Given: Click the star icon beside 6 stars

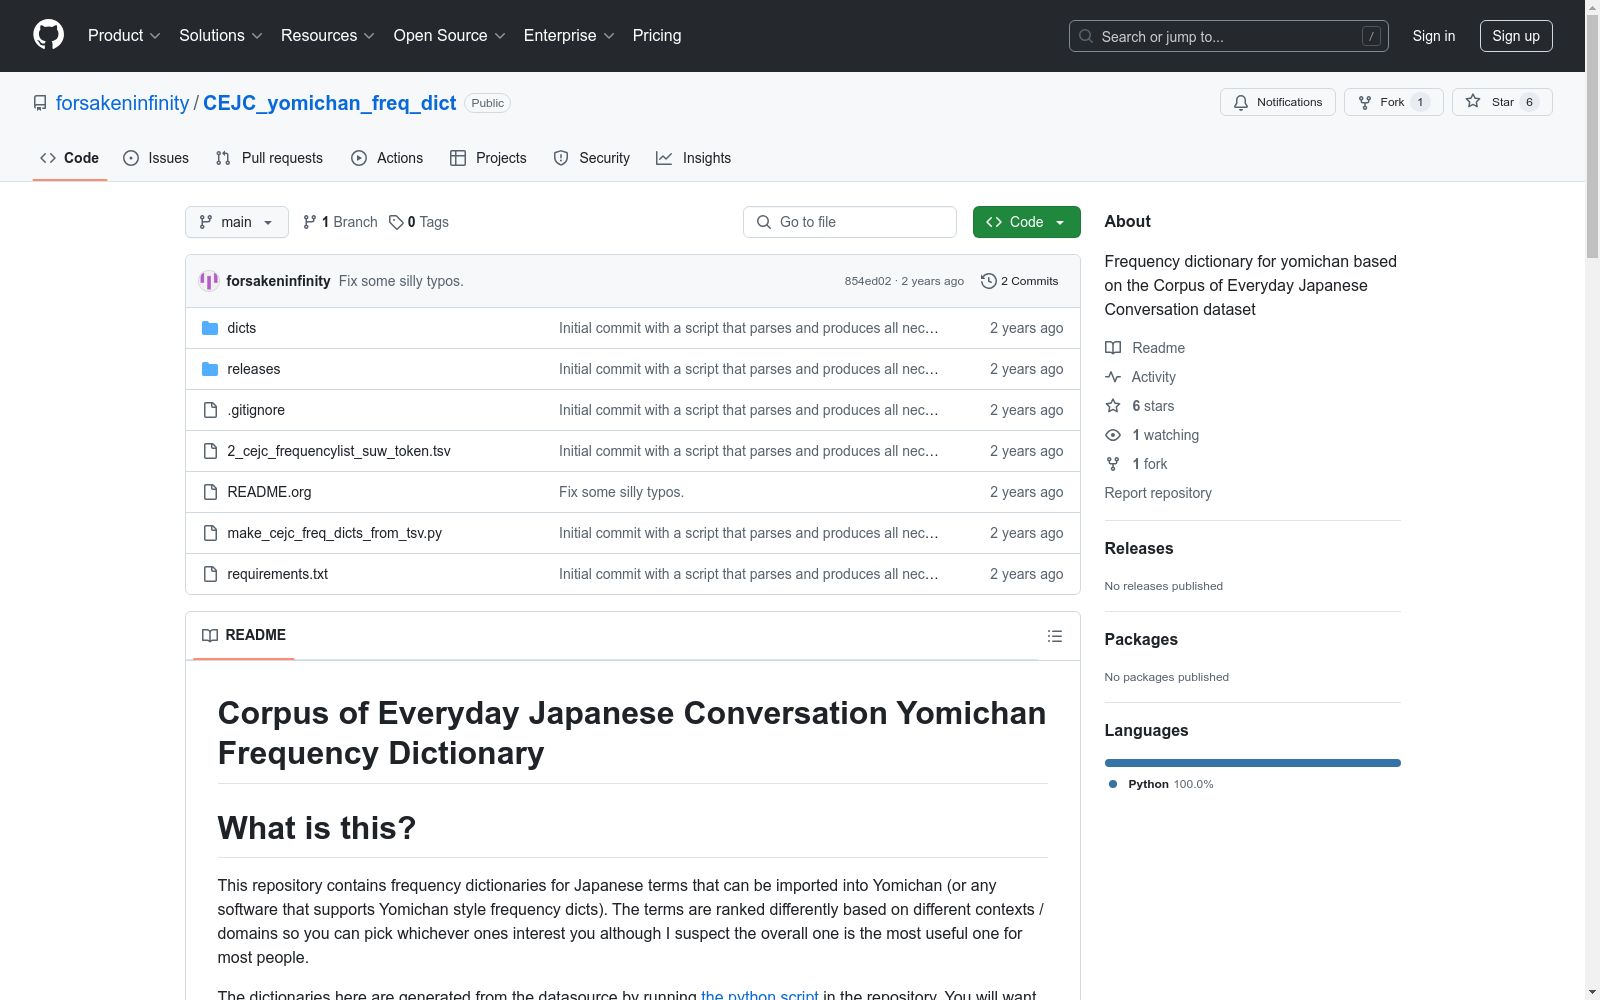Looking at the screenshot, I should (1113, 406).
